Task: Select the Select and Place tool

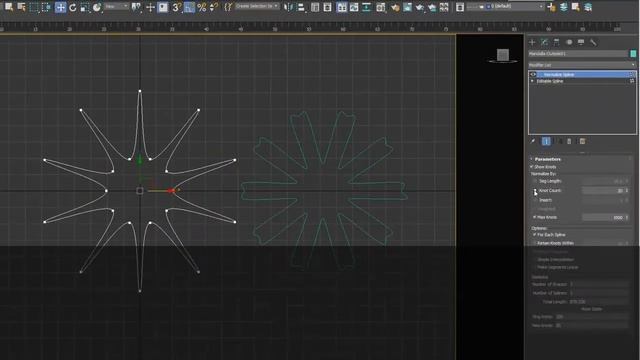Action: (97, 7)
